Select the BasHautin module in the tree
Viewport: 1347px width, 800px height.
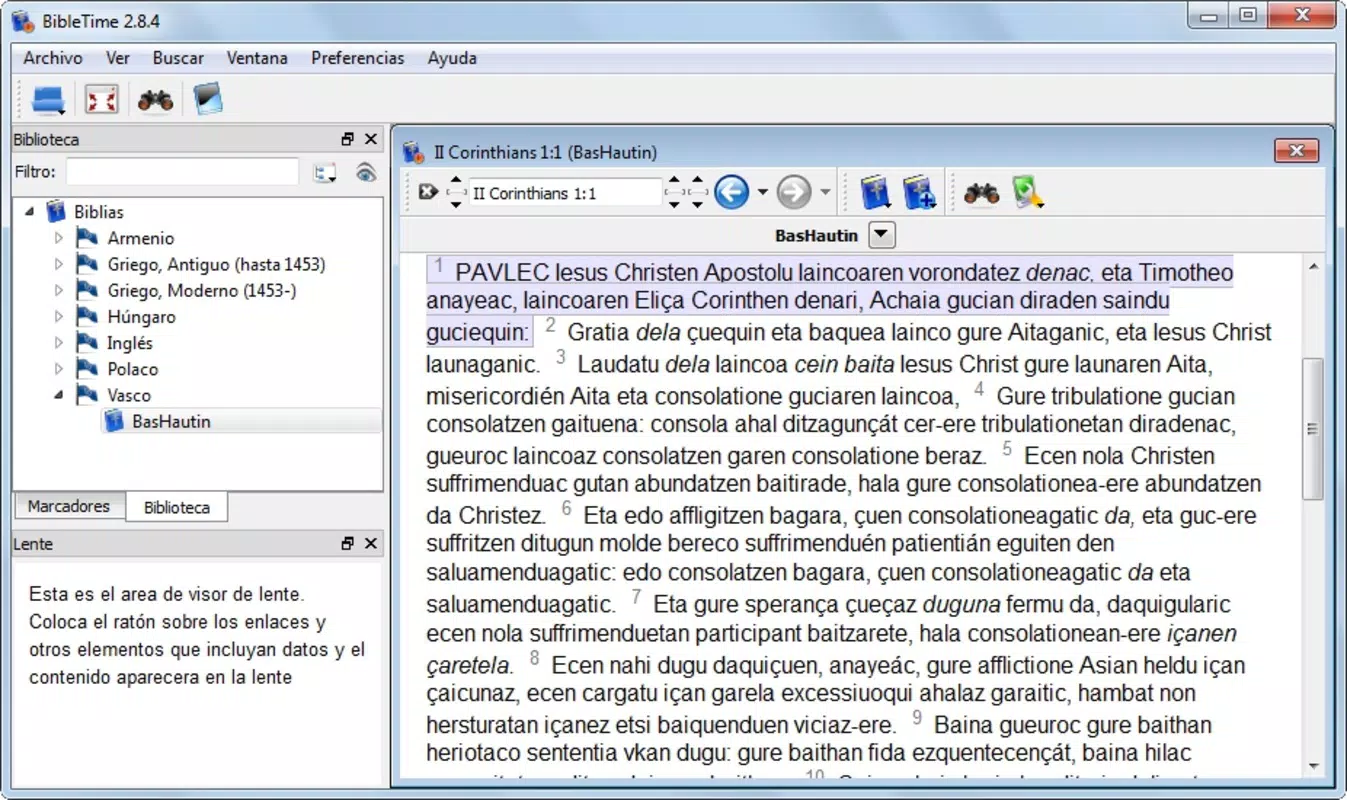(171, 421)
